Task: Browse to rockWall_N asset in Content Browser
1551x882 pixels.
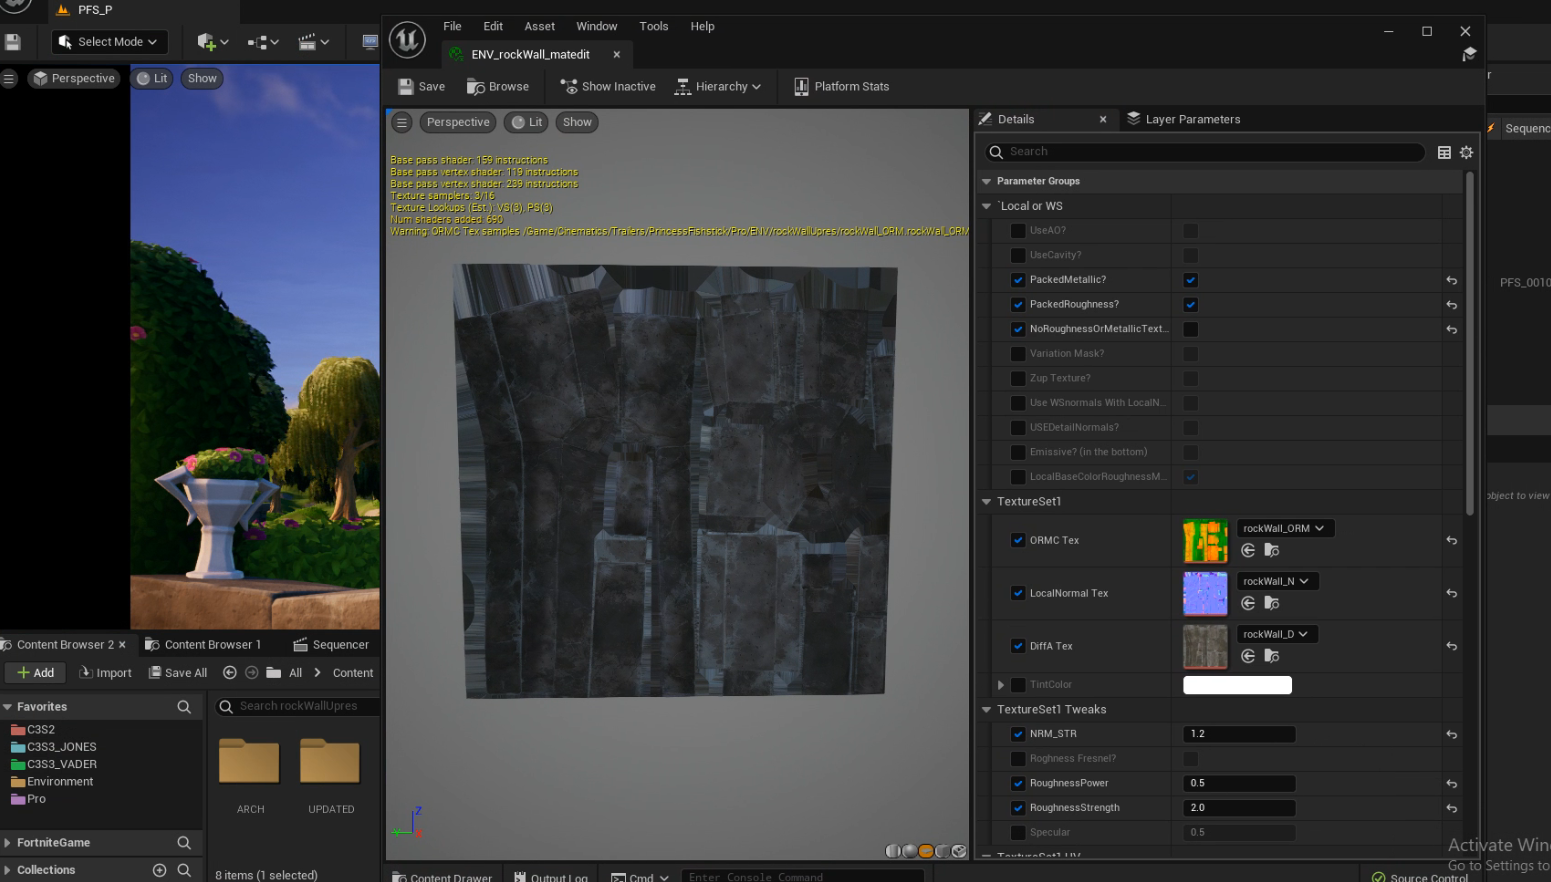Action: point(1270,603)
